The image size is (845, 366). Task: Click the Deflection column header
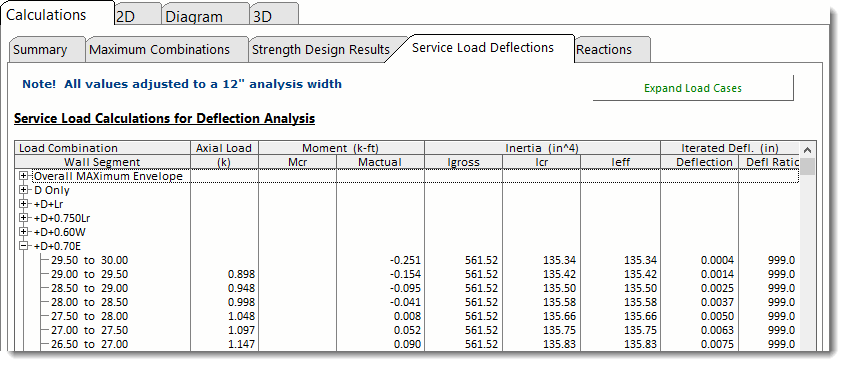click(699, 162)
